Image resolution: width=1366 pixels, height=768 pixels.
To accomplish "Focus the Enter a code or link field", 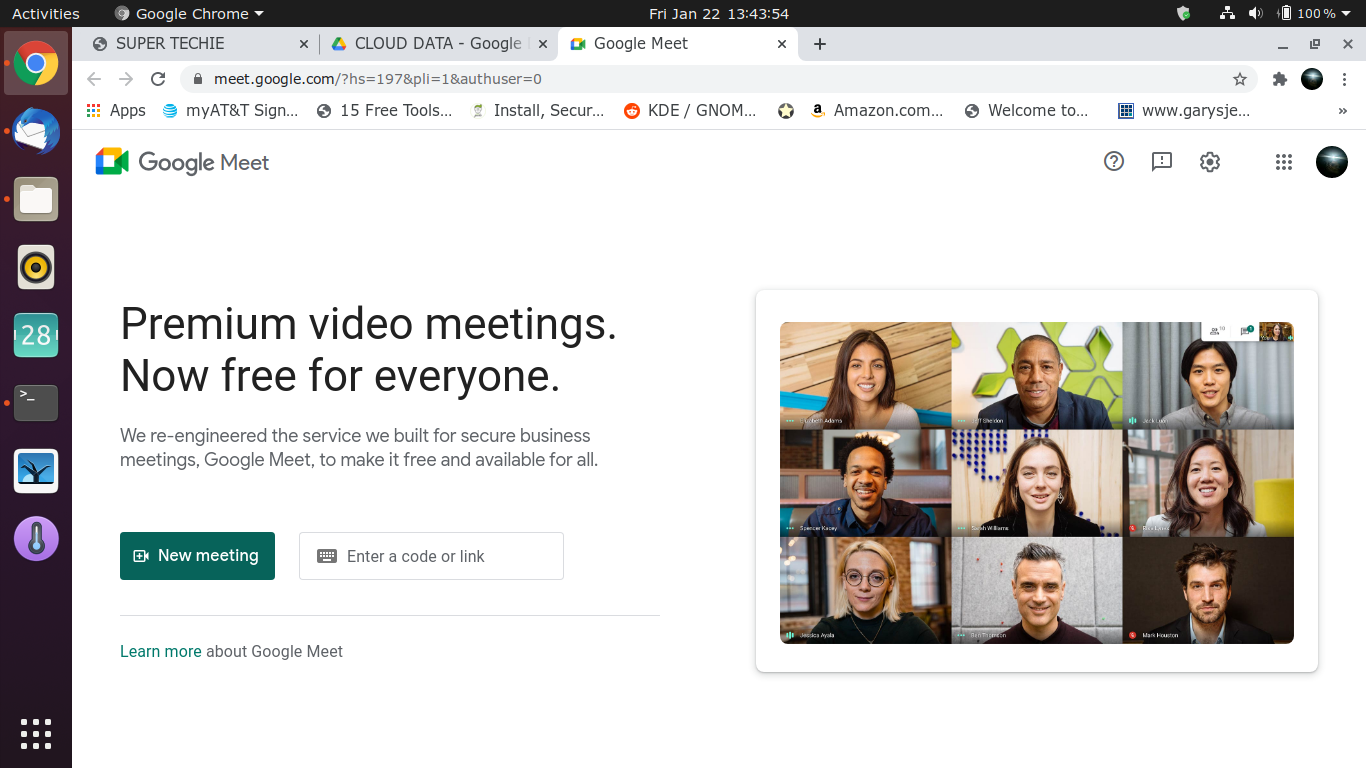I will 431,556.
